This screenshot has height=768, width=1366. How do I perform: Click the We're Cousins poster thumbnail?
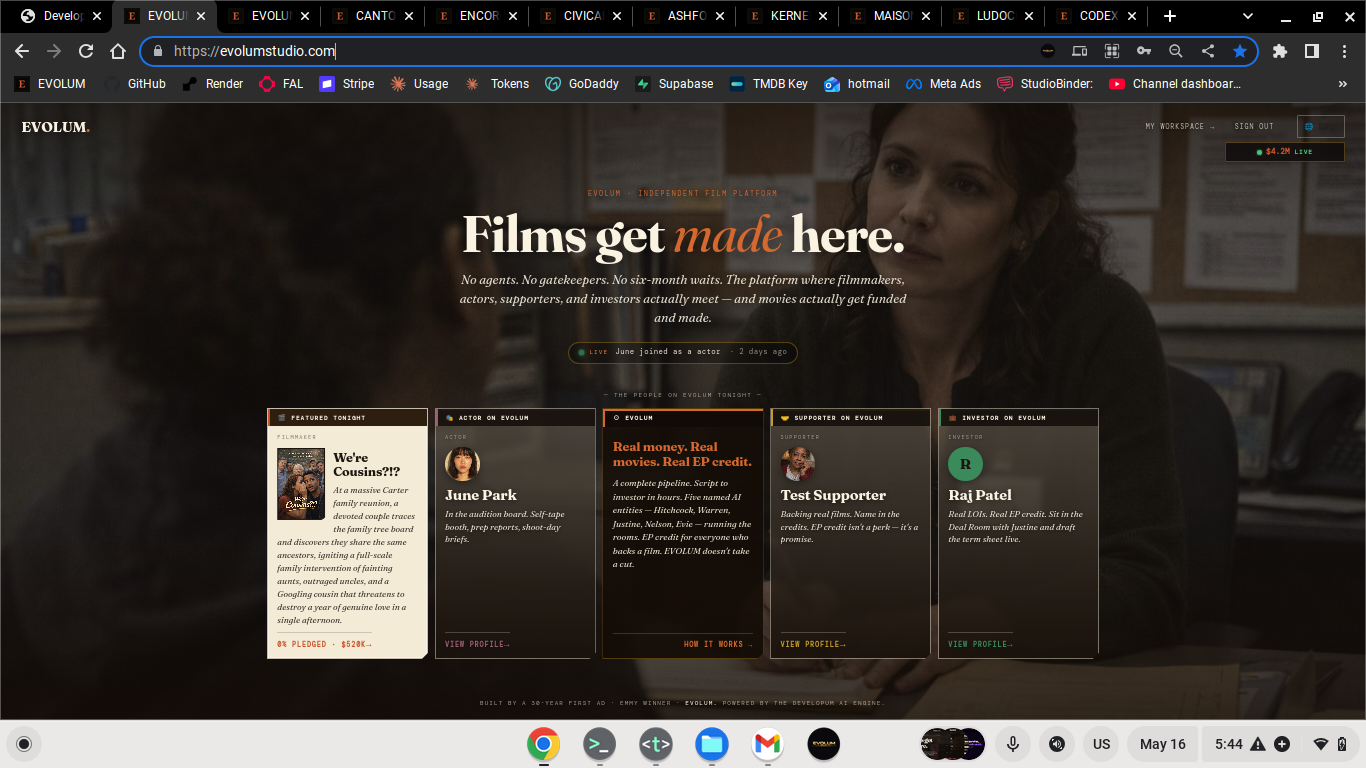(x=301, y=483)
